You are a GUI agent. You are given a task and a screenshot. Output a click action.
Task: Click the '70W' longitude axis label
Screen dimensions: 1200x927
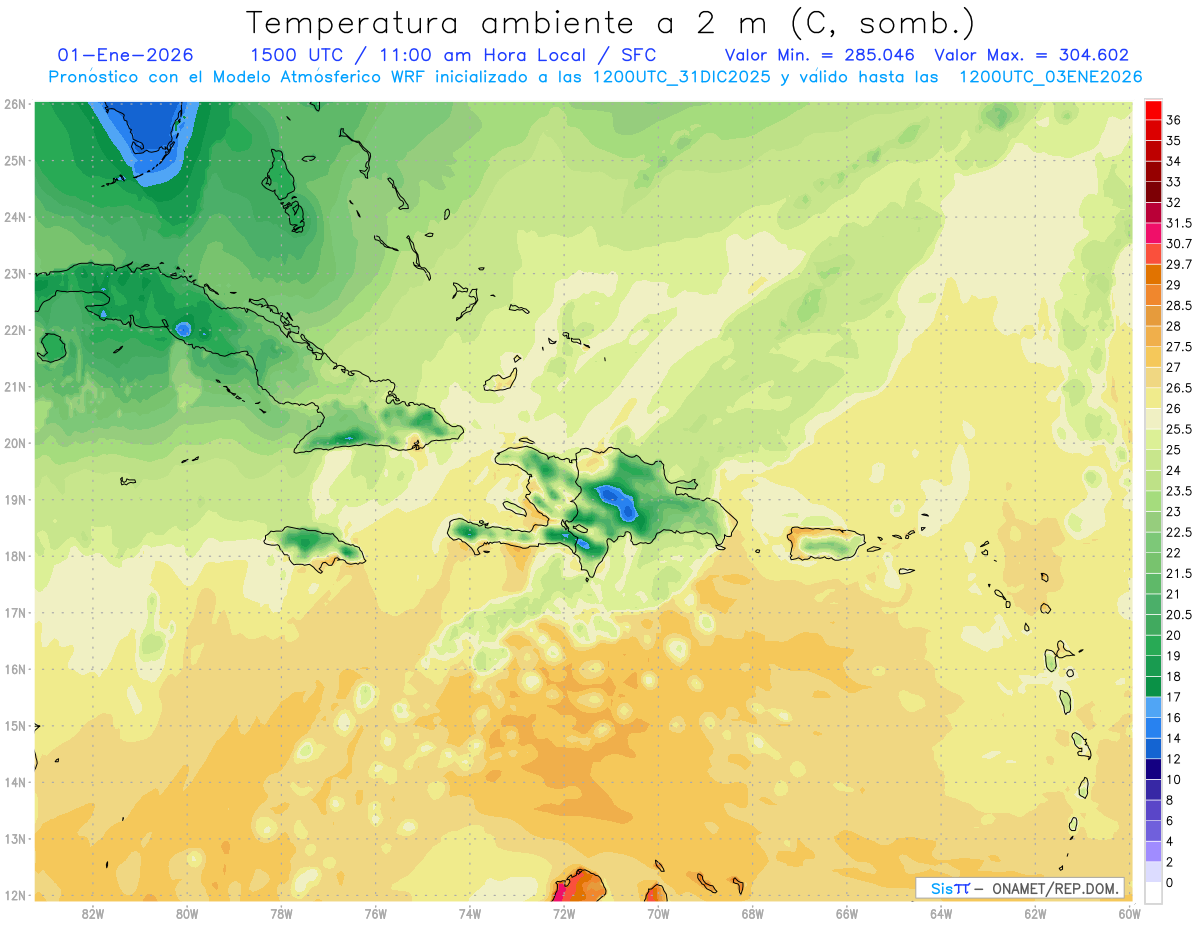tap(658, 914)
